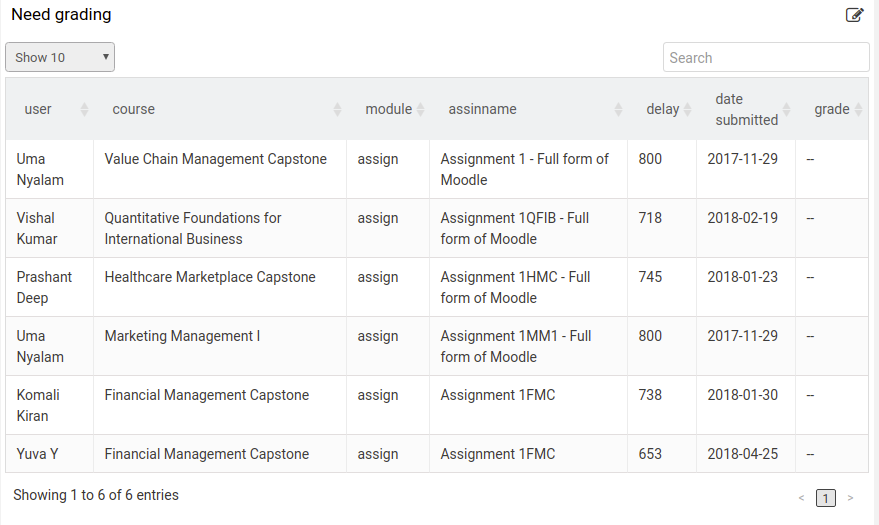The height and width of the screenshot is (525, 879).
Task: Select page 1 in pagination
Action: click(826, 498)
